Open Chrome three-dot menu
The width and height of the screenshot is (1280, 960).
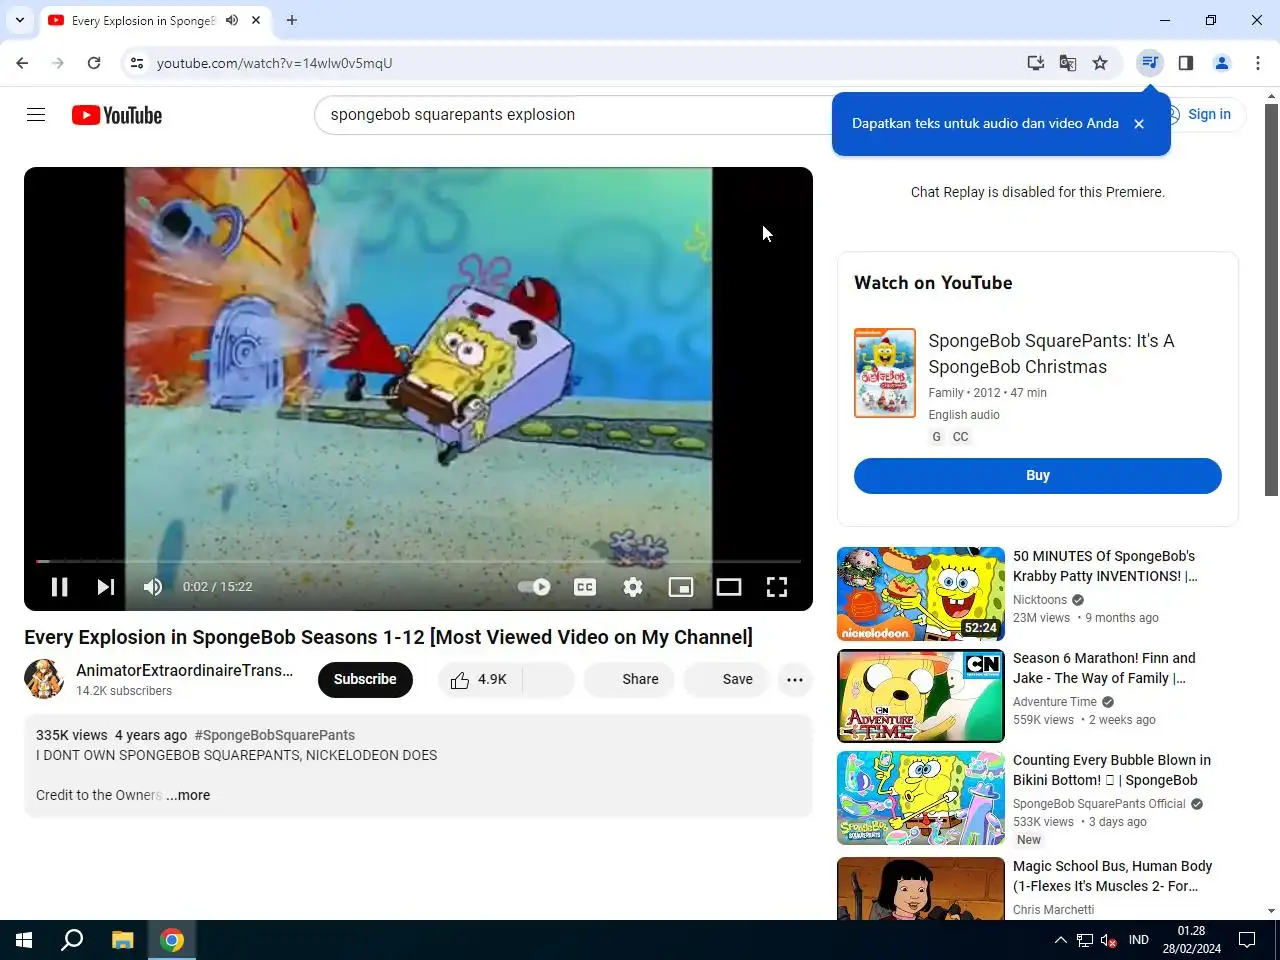click(x=1258, y=63)
